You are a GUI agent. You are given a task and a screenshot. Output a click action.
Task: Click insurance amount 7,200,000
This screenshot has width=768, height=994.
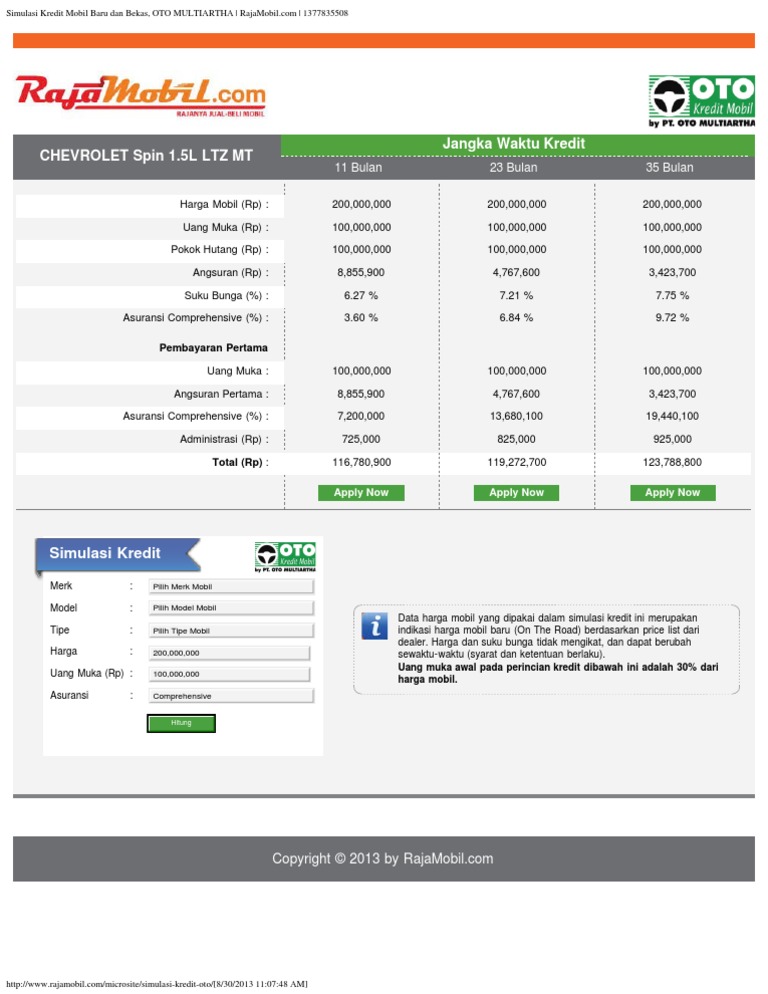pos(361,416)
